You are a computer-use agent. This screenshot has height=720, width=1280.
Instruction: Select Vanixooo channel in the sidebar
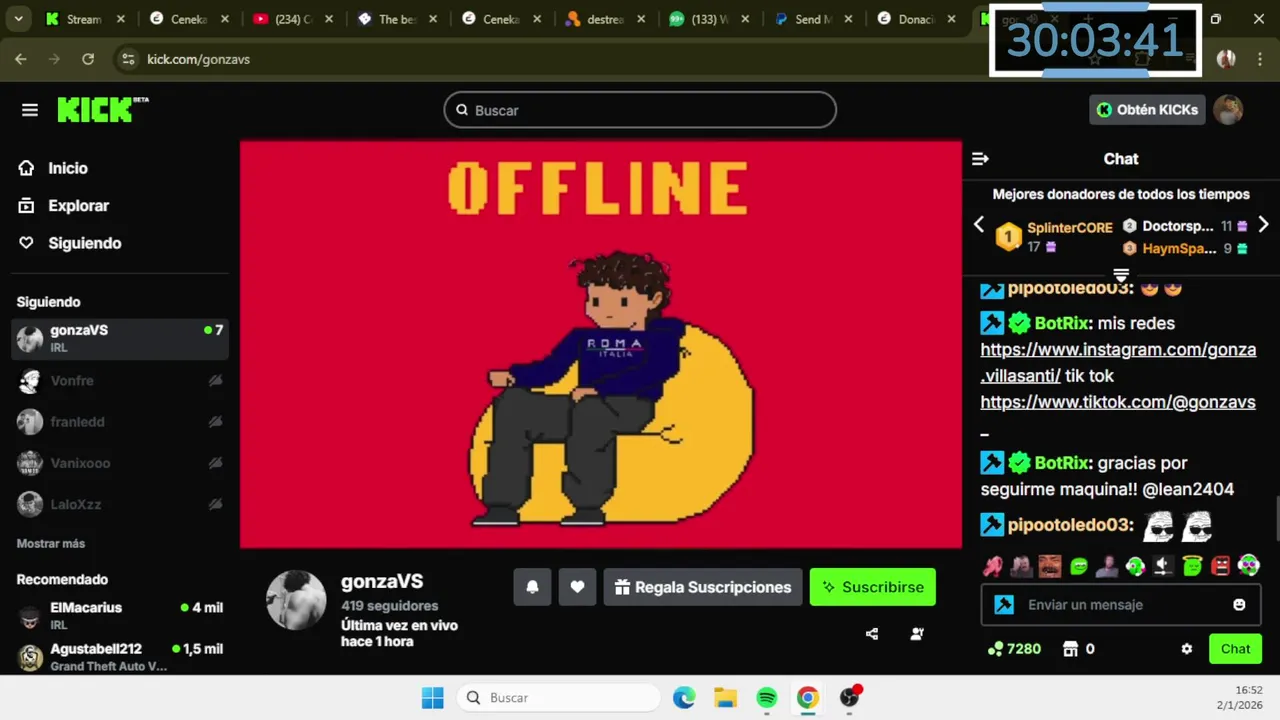click(x=120, y=463)
